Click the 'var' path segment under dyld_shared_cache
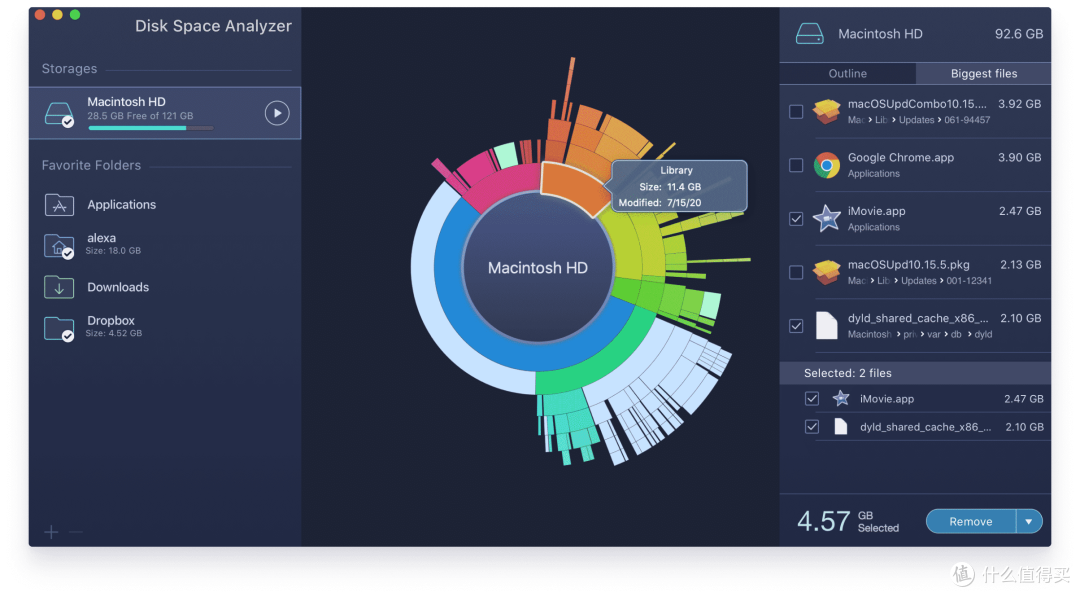This screenshot has width=1080, height=597. (x=933, y=335)
